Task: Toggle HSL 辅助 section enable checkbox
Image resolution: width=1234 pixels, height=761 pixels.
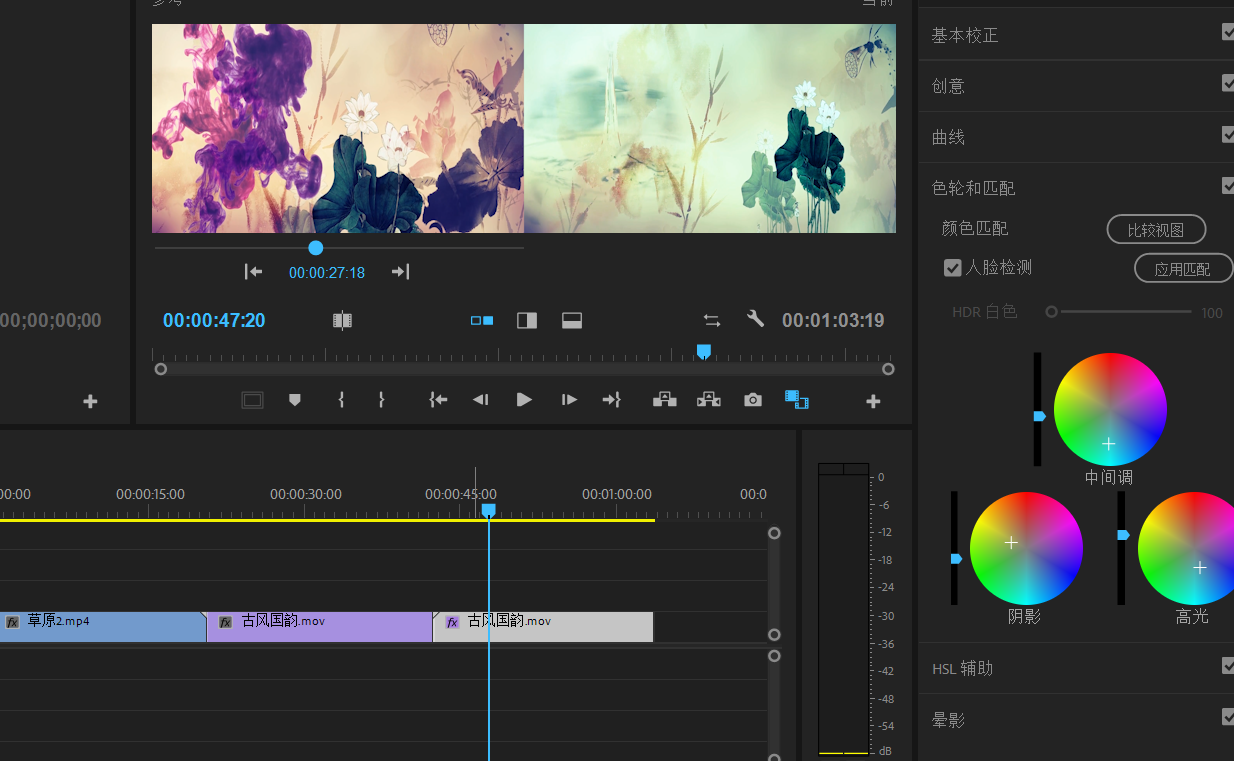Action: pyautogui.click(x=1228, y=665)
